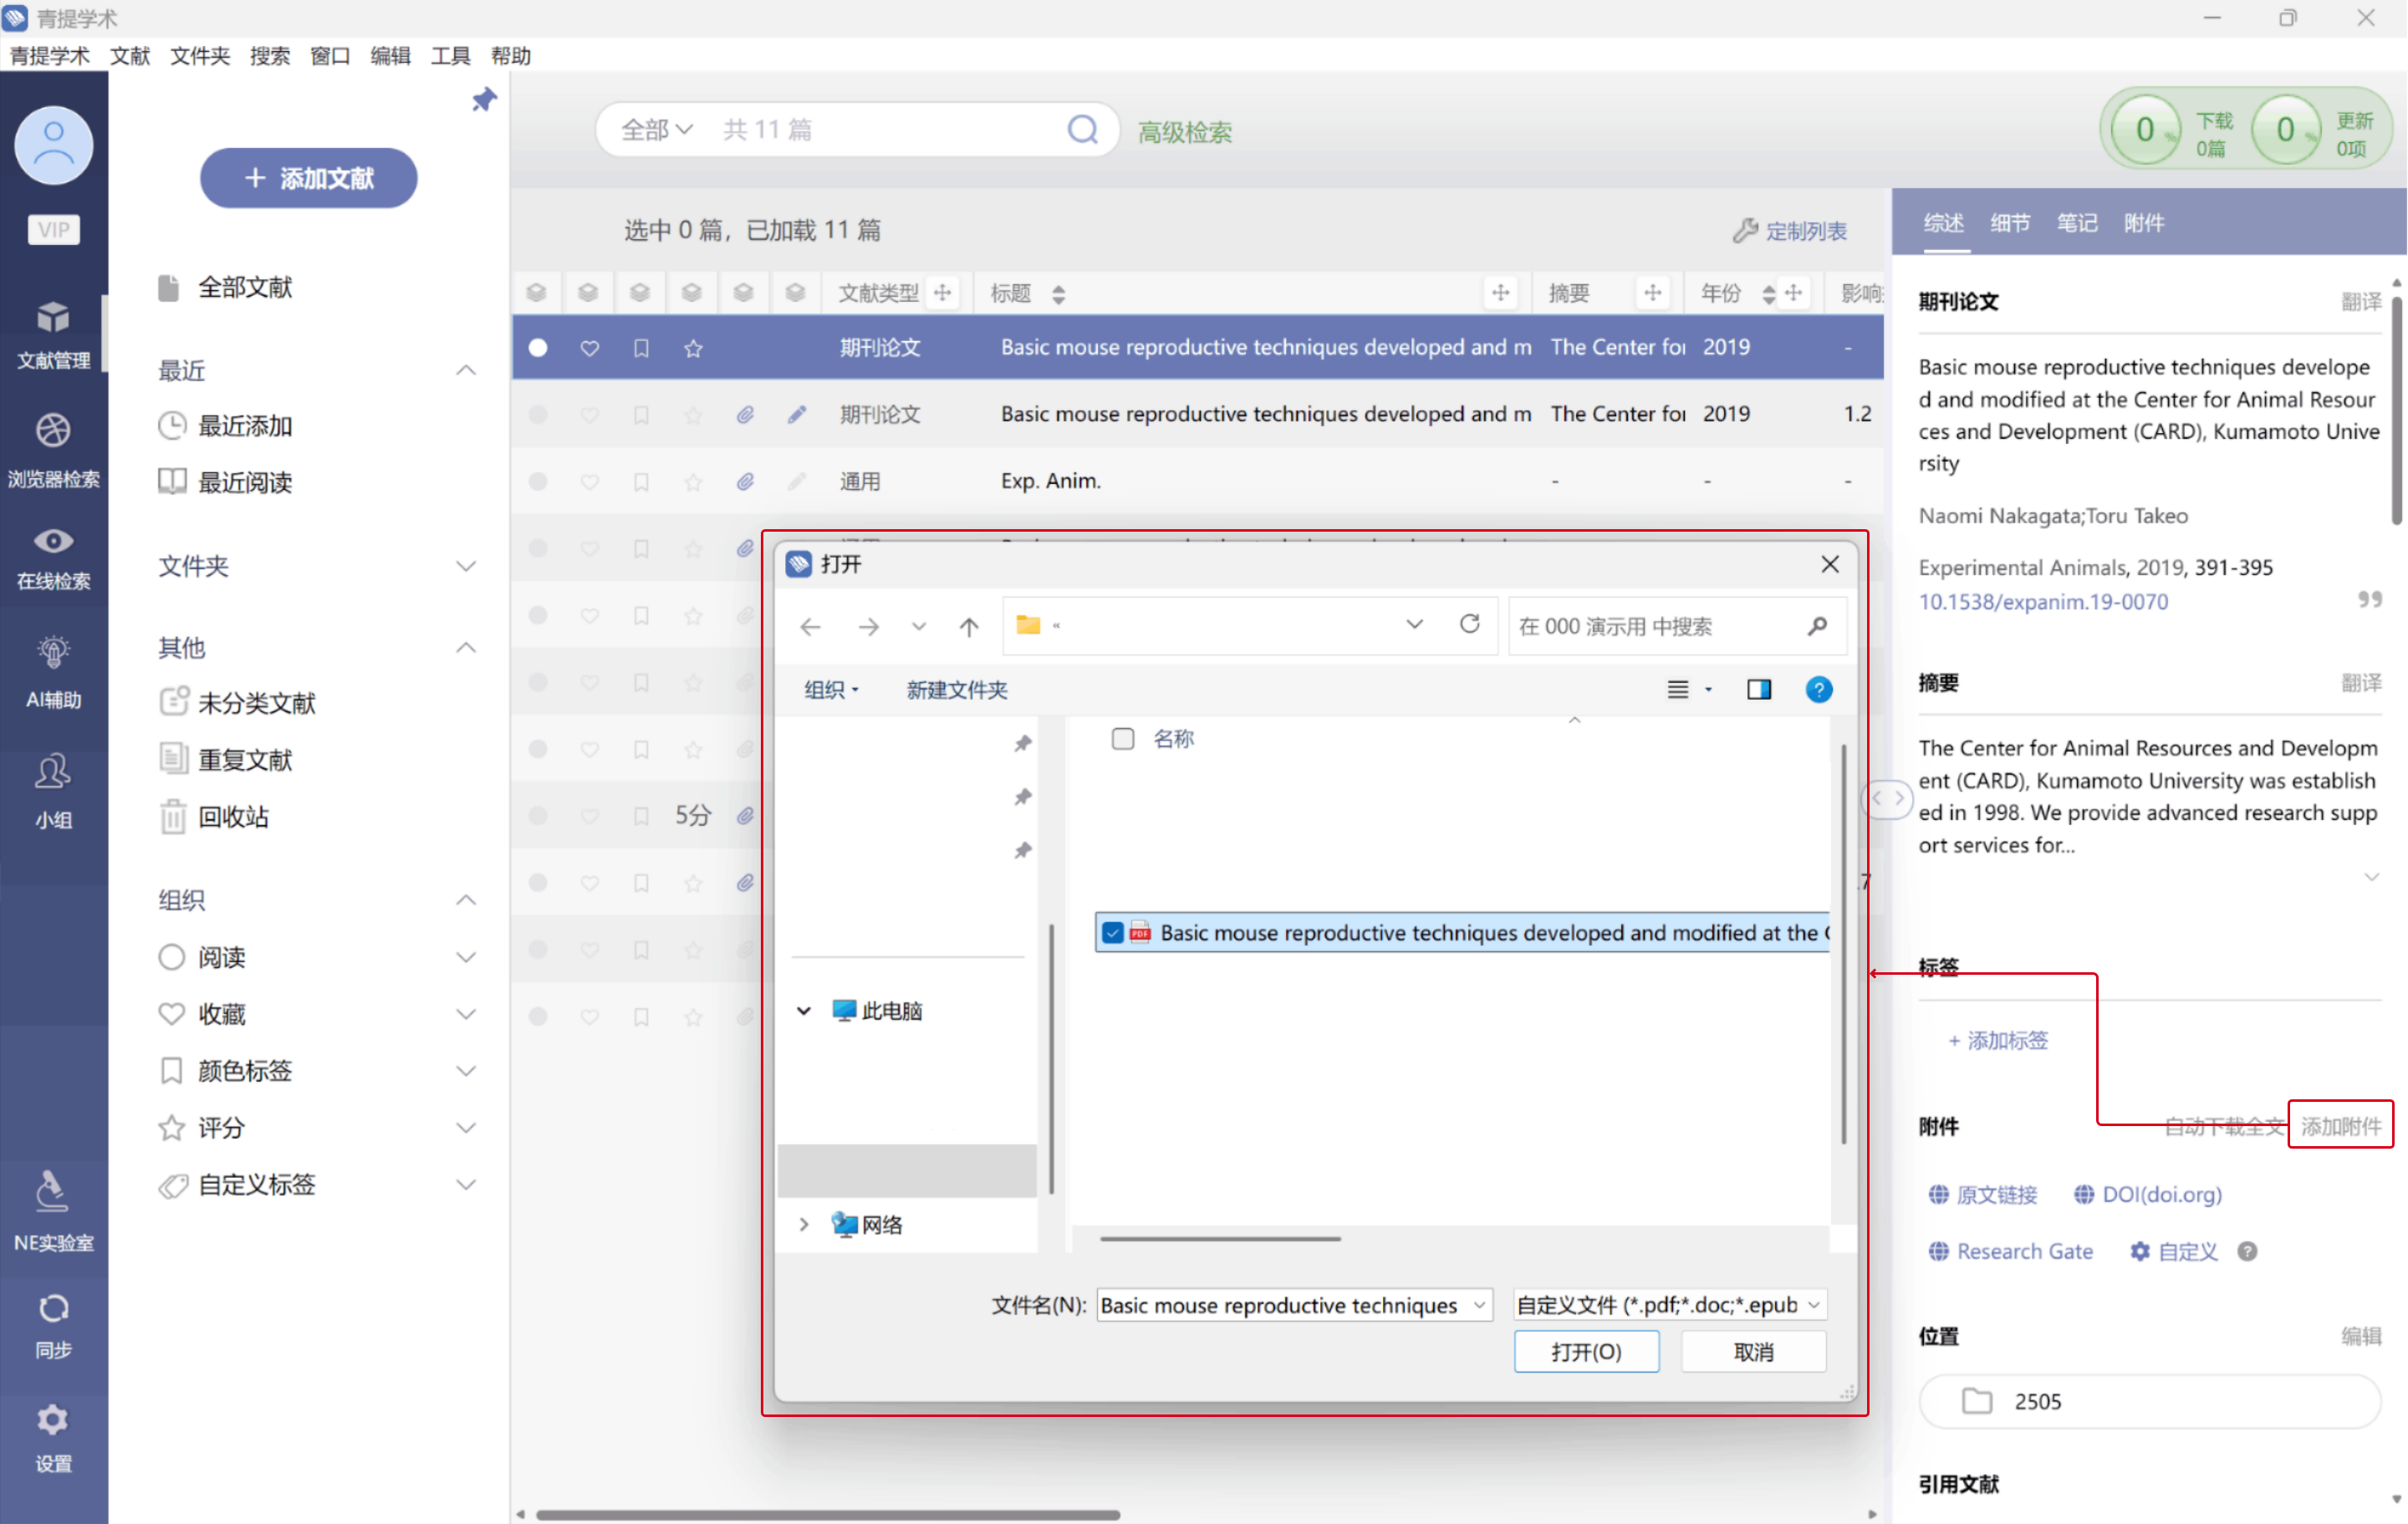Open the 全部 search scope dropdown
Image resolution: width=2408 pixels, height=1524 pixels.
tap(656, 130)
